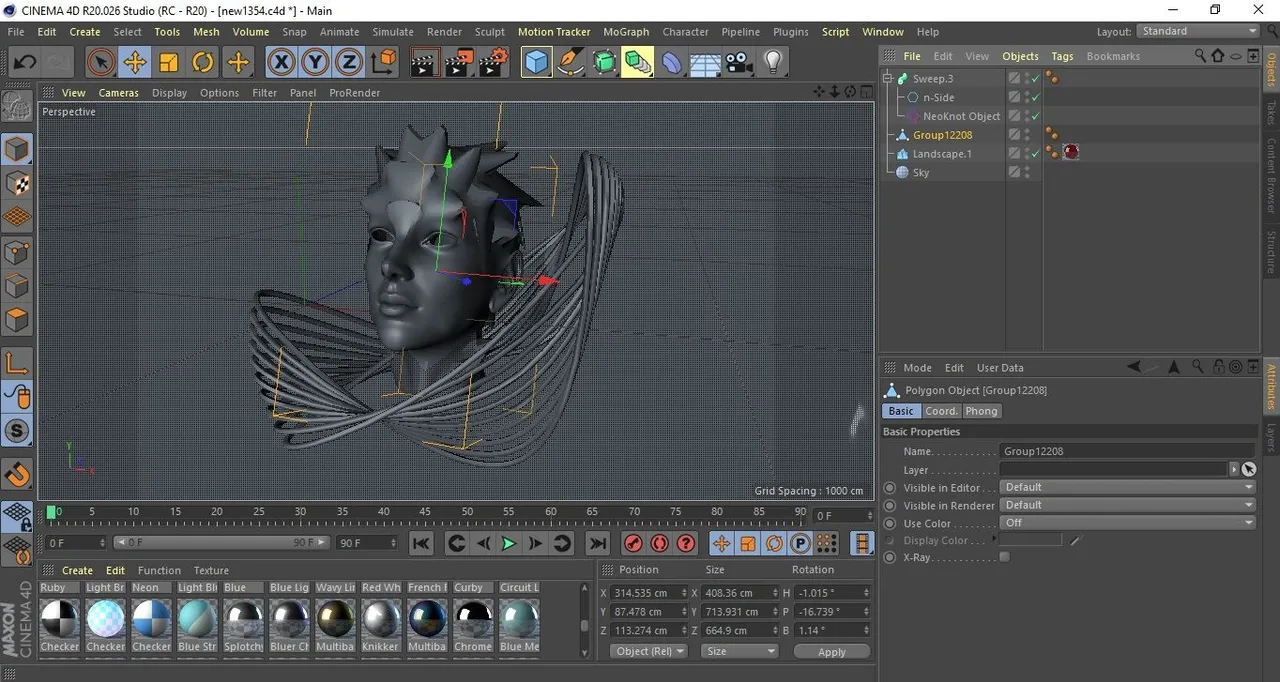This screenshot has height=682, width=1280.
Task: Switch to Texture mode checker icon
Action: point(17,184)
